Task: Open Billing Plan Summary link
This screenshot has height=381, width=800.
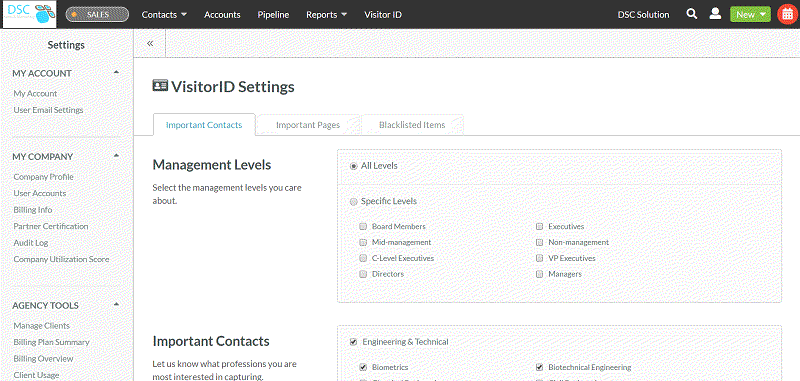Action: click(x=52, y=342)
